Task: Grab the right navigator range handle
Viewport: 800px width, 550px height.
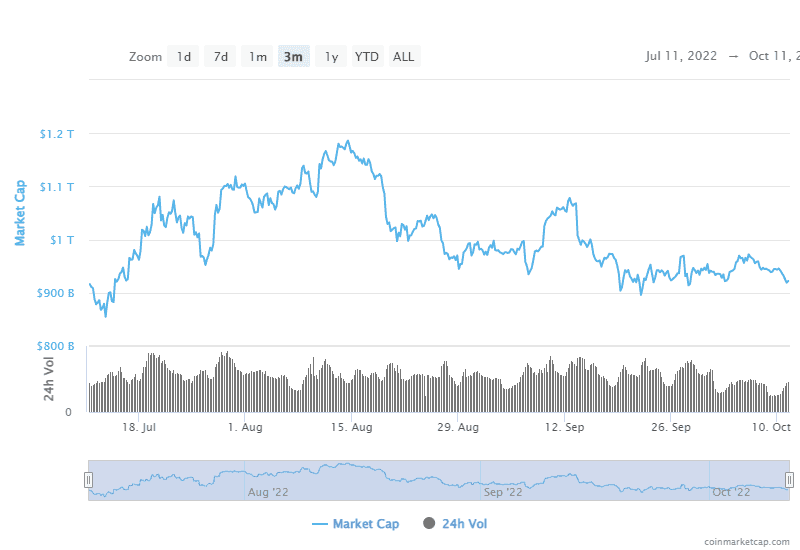Action: pyautogui.click(x=789, y=480)
